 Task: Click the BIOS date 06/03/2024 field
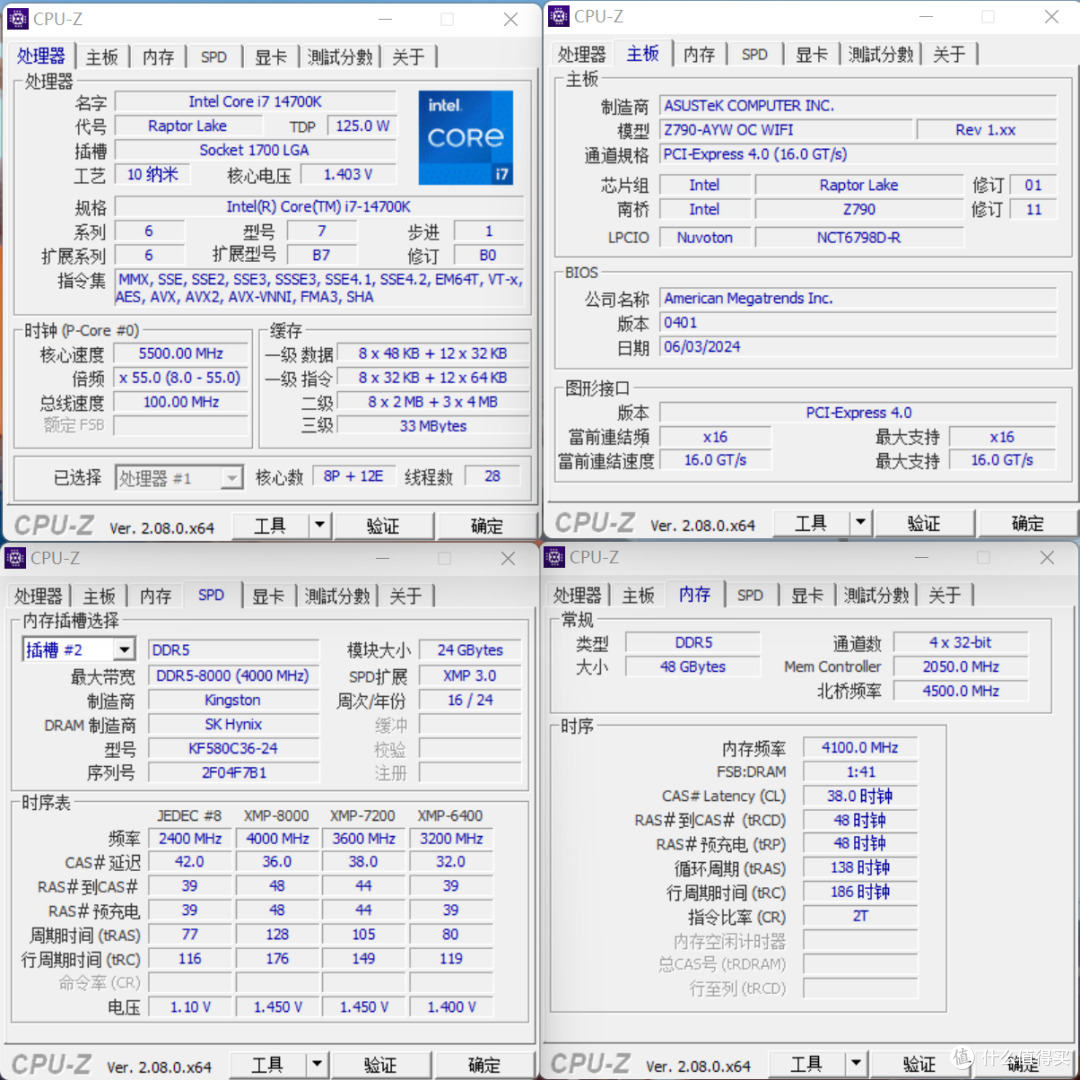click(x=858, y=346)
